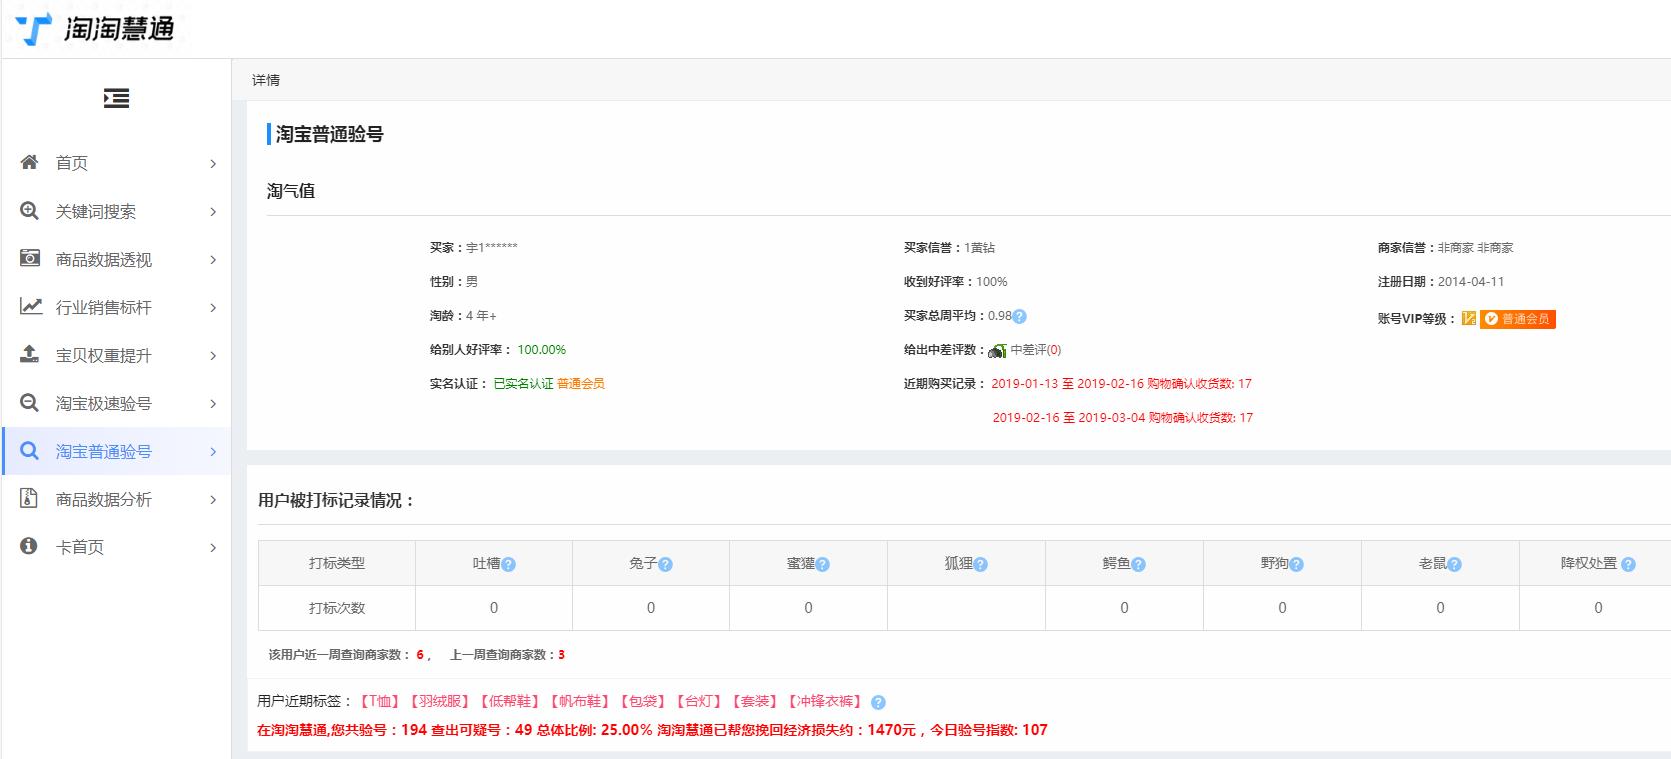Click the green 已实名认证 text
The height and width of the screenshot is (759, 1671).
523,384
